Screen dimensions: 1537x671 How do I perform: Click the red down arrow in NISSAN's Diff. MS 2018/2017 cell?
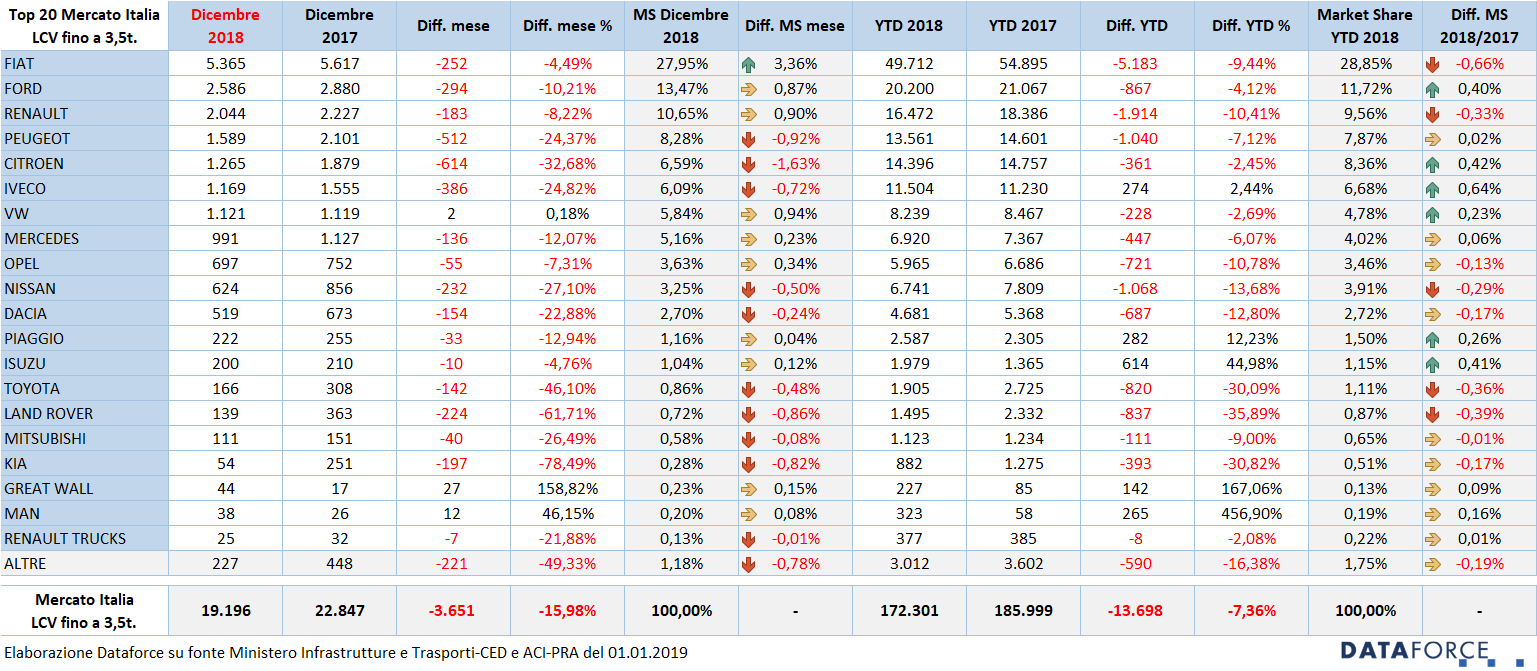click(1433, 289)
